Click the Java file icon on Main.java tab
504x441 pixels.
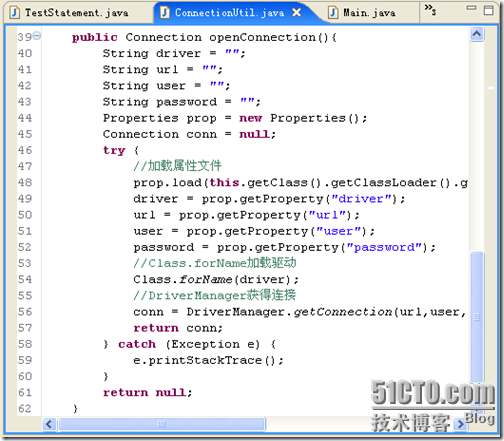click(x=333, y=13)
